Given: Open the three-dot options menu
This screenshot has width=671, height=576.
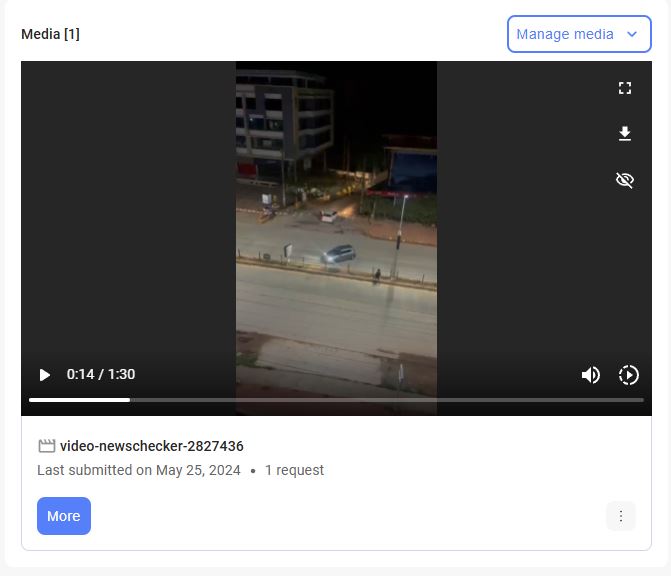Looking at the screenshot, I should pyautogui.click(x=620, y=516).
